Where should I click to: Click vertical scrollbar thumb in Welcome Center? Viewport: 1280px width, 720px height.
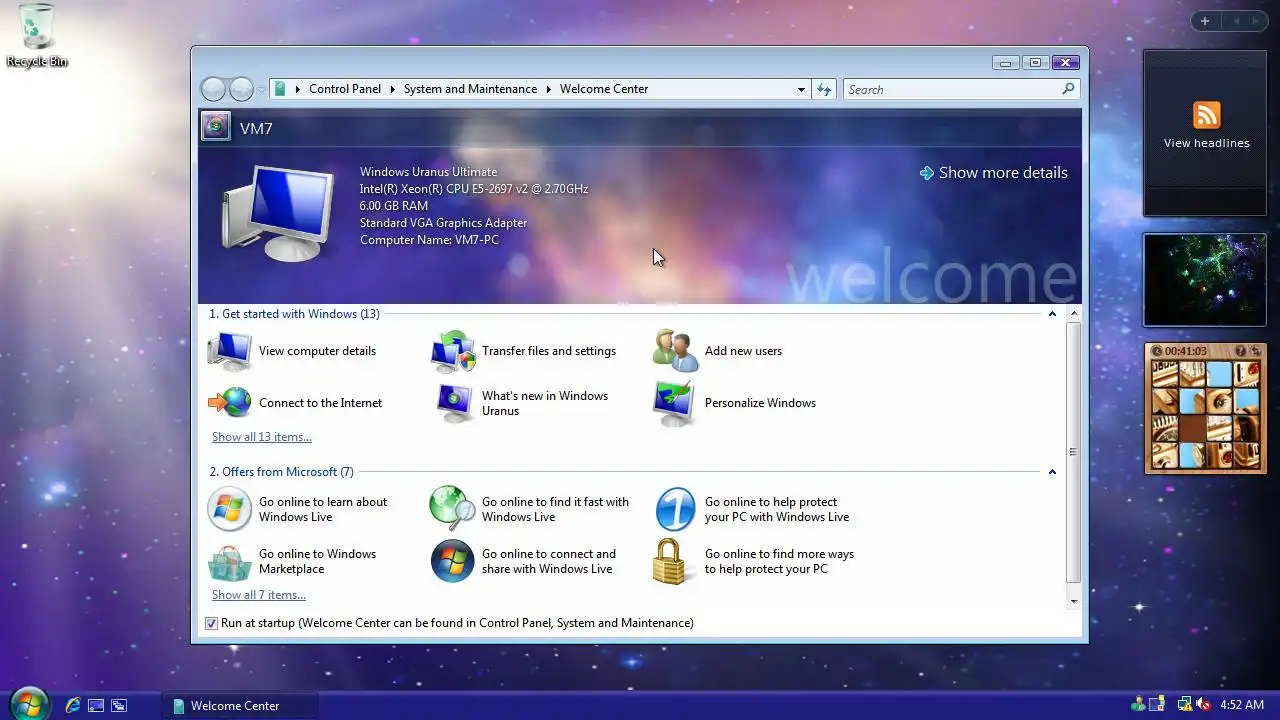(x=1073, y=451)
